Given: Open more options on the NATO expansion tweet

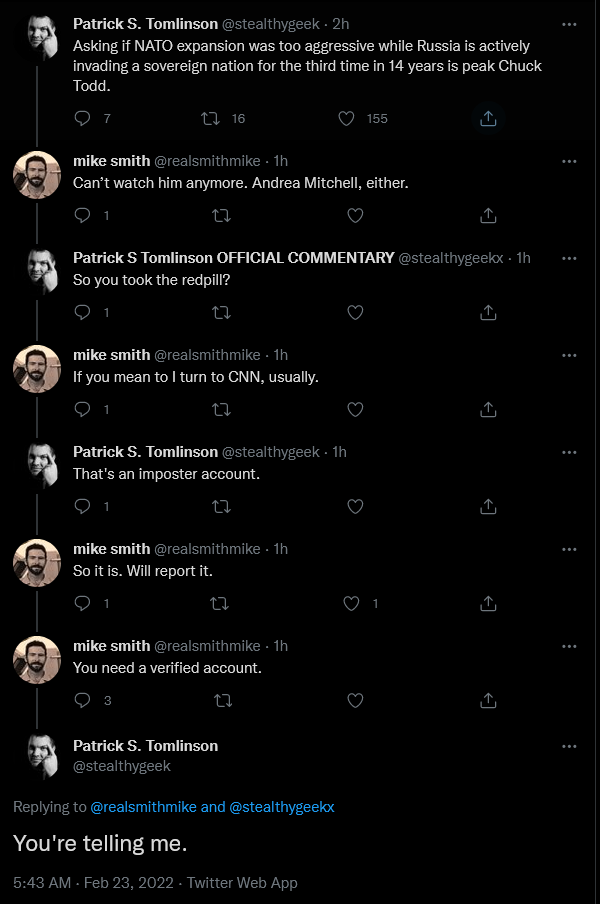Looking at the screenshot, I should point(569,24).
